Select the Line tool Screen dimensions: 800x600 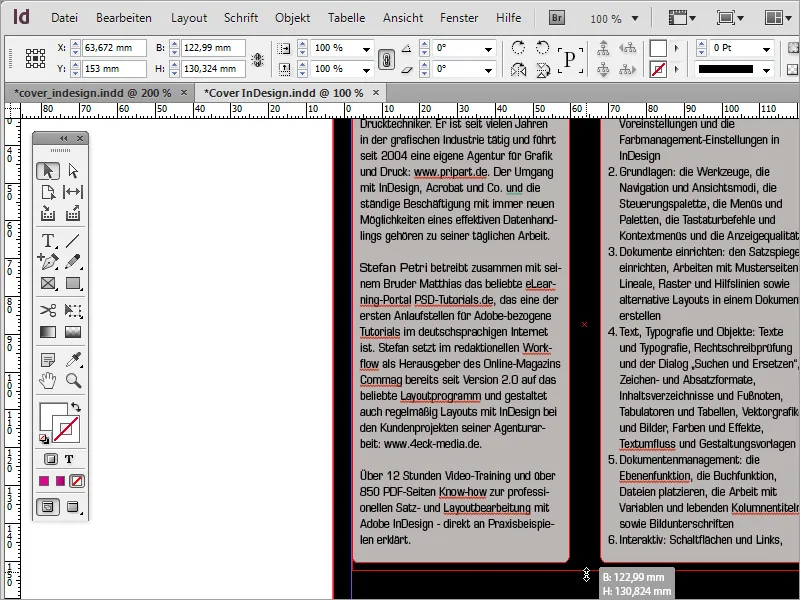coord(73,240)
